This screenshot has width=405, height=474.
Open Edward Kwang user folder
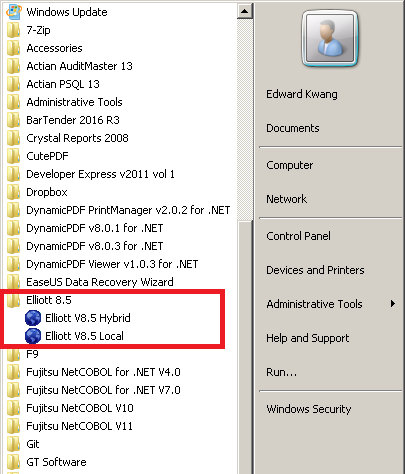pyautogui.click(x=302, y=94)
